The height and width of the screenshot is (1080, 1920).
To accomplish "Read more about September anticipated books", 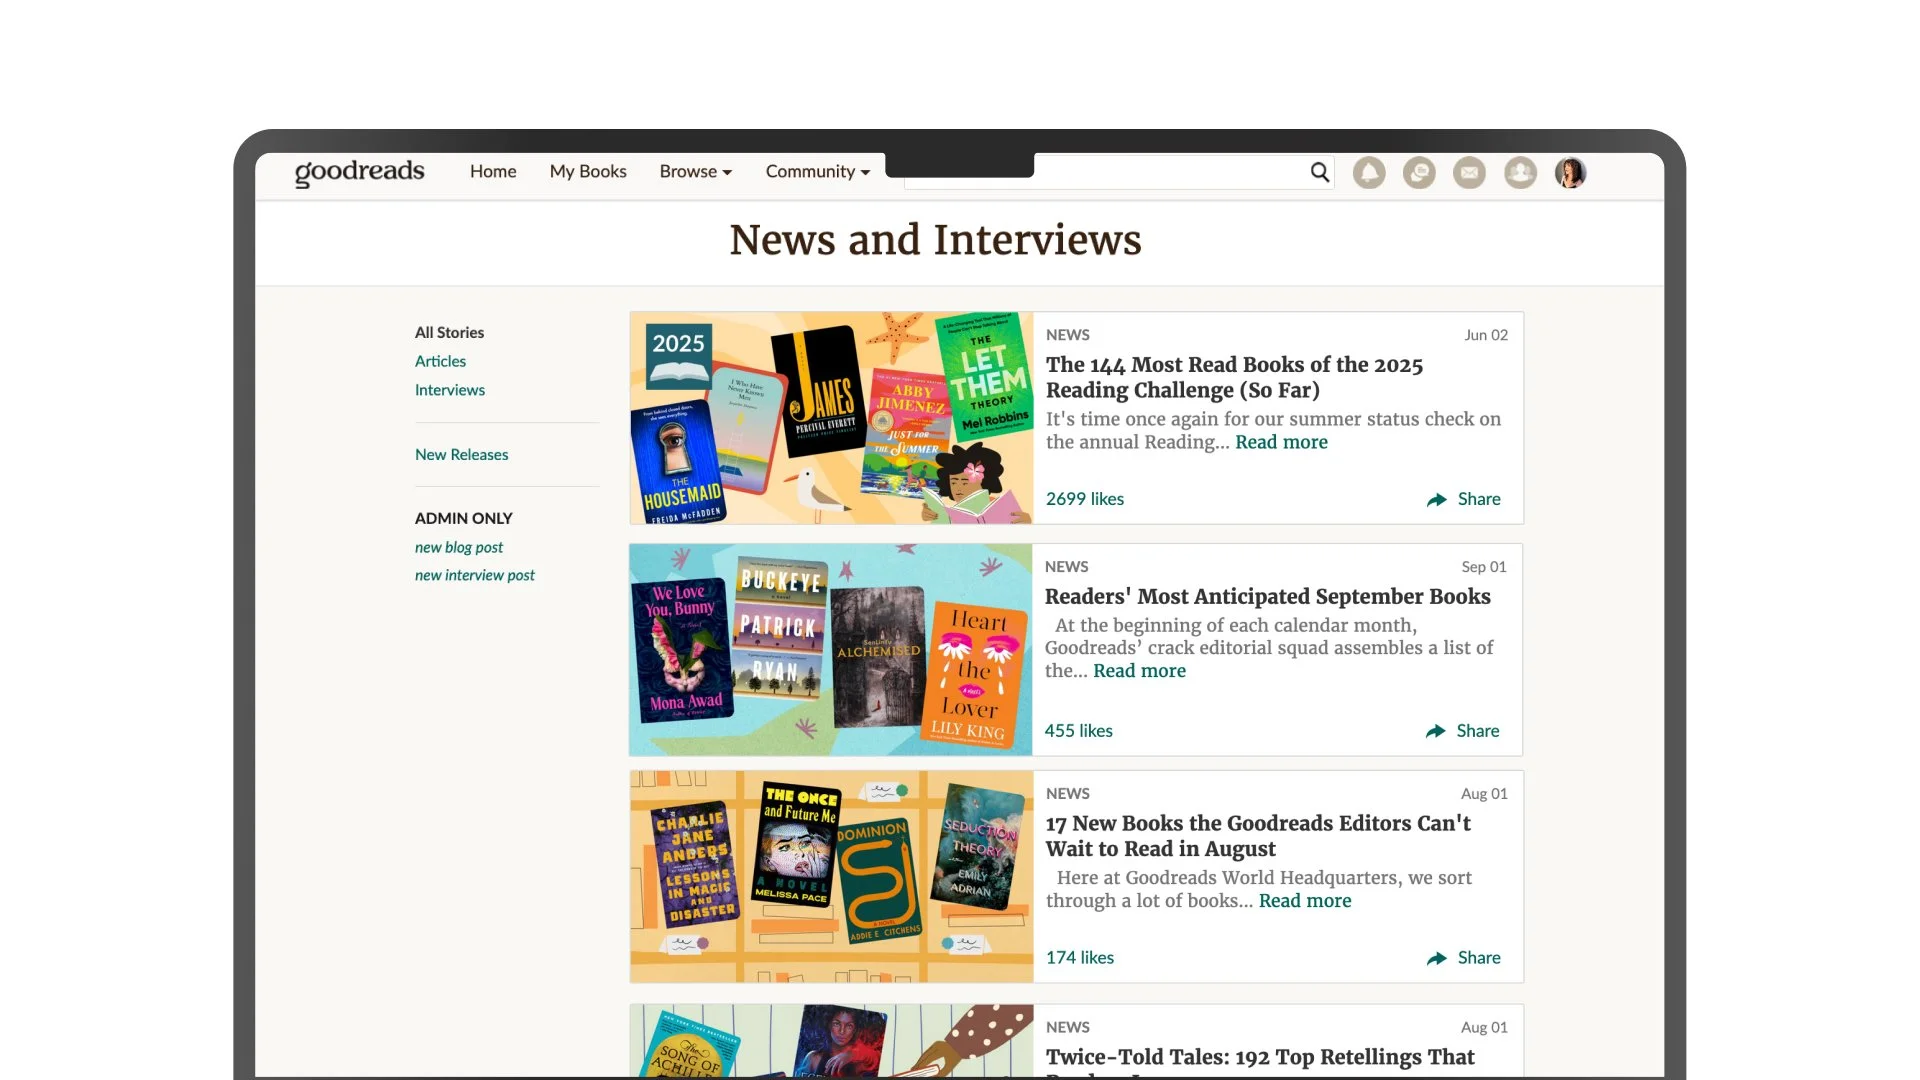I will point(1139,671).
